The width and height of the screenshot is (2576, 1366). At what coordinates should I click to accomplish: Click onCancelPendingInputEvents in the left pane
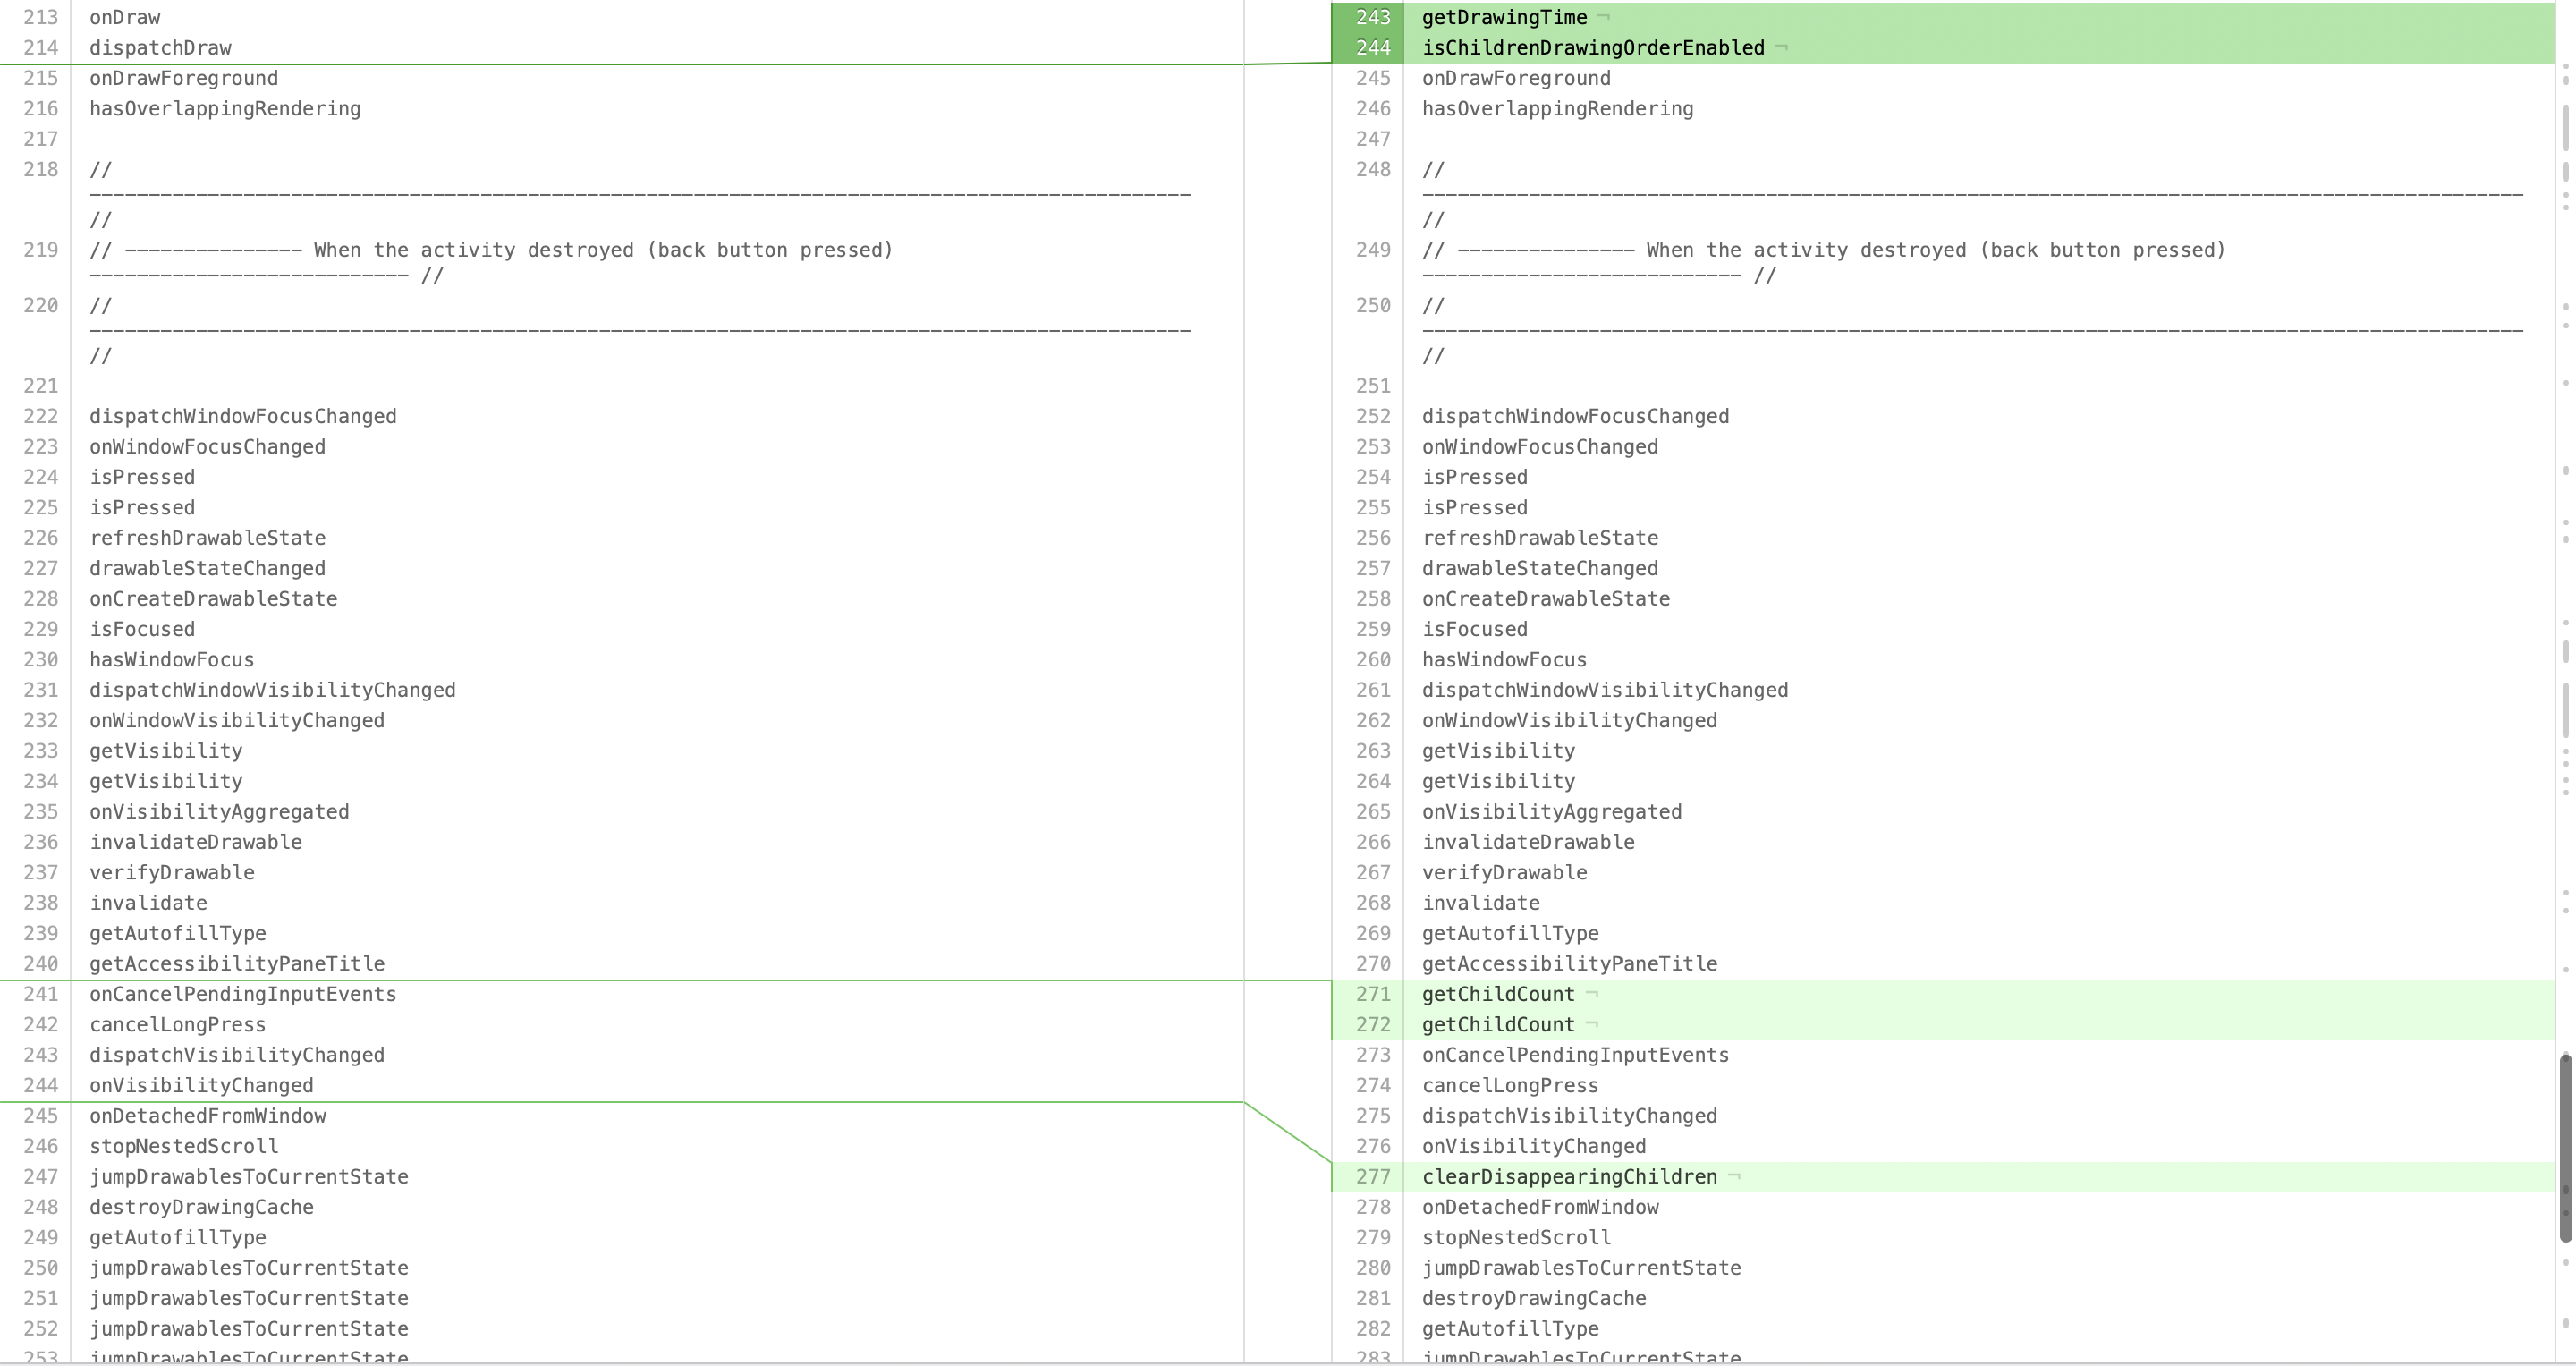click(242, 994)
